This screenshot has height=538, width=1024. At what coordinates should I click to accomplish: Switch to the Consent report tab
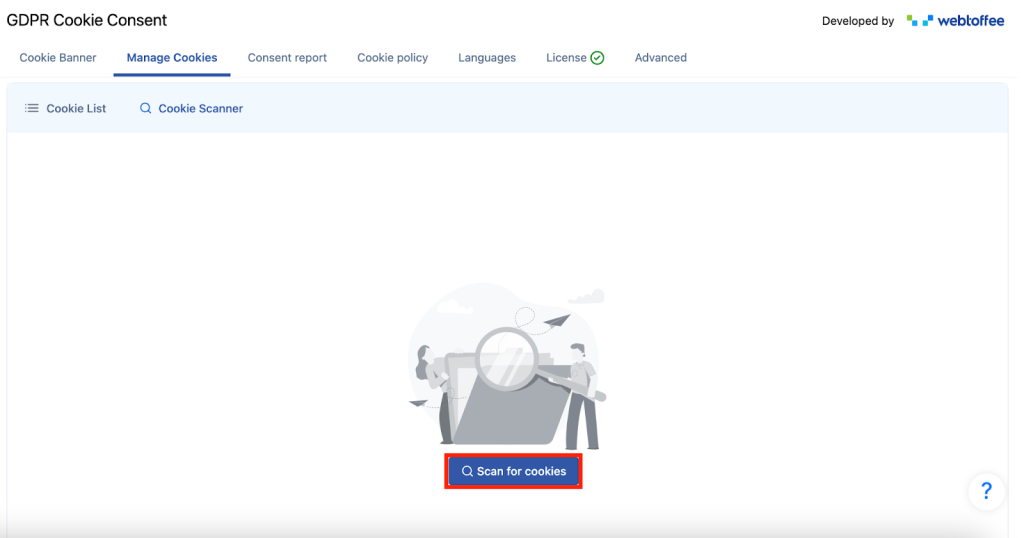point(287,58)
